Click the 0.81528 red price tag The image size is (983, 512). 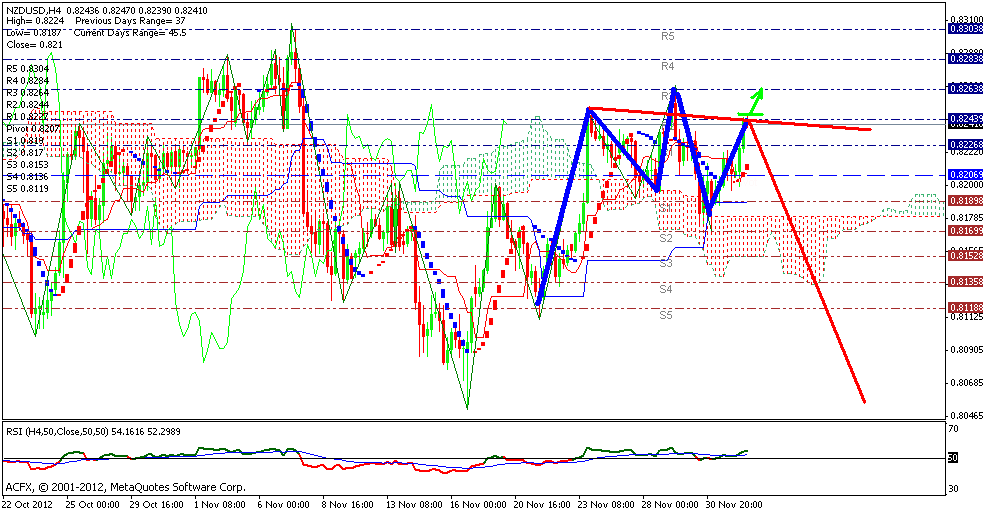964,256
